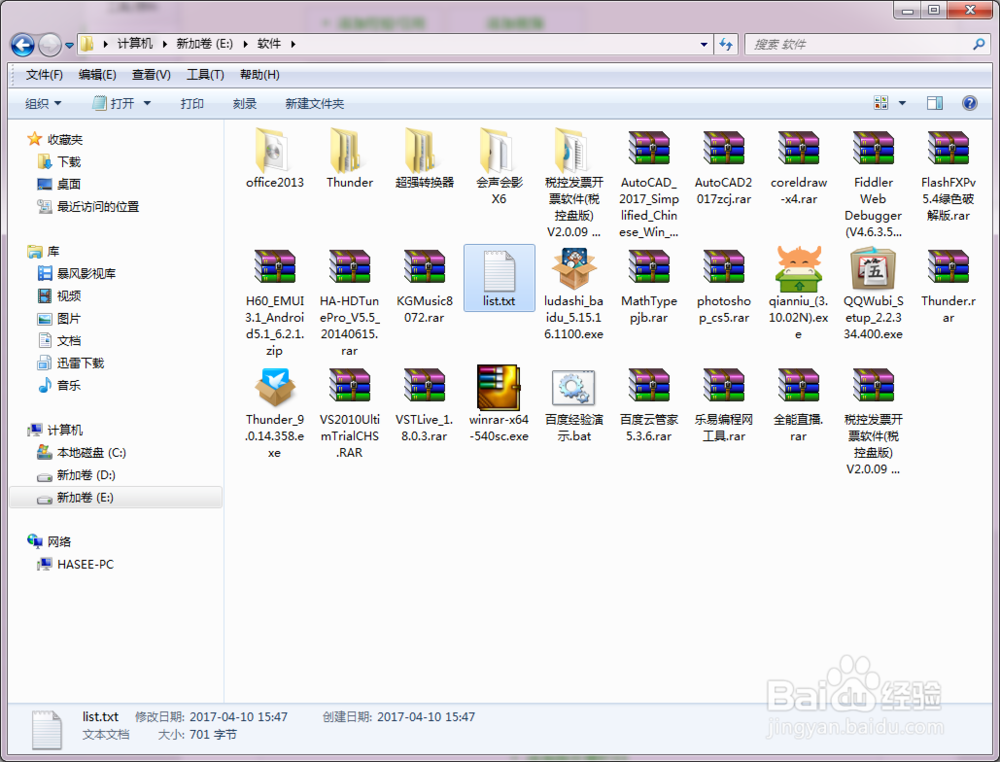Open the 视频 library
Image resolution: width=1000 pixels, height=762 pixels.
[59, 296]
